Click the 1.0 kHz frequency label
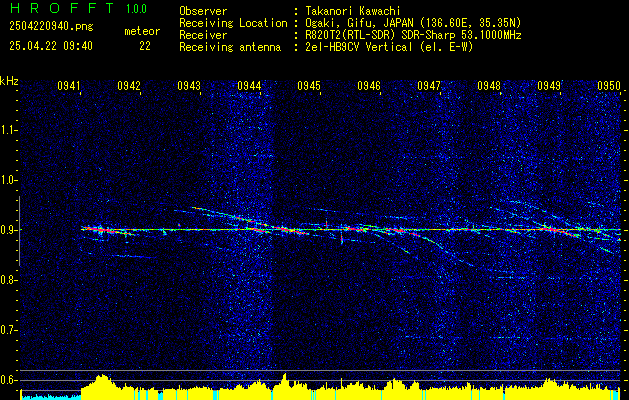629x400 pixels. click(x=9, y=180)
